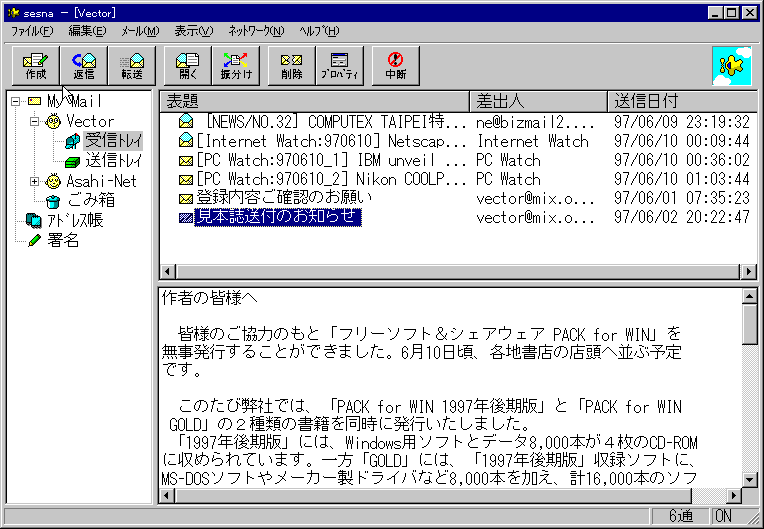Click message list scroll left arrow

click(x=168, y=272)
